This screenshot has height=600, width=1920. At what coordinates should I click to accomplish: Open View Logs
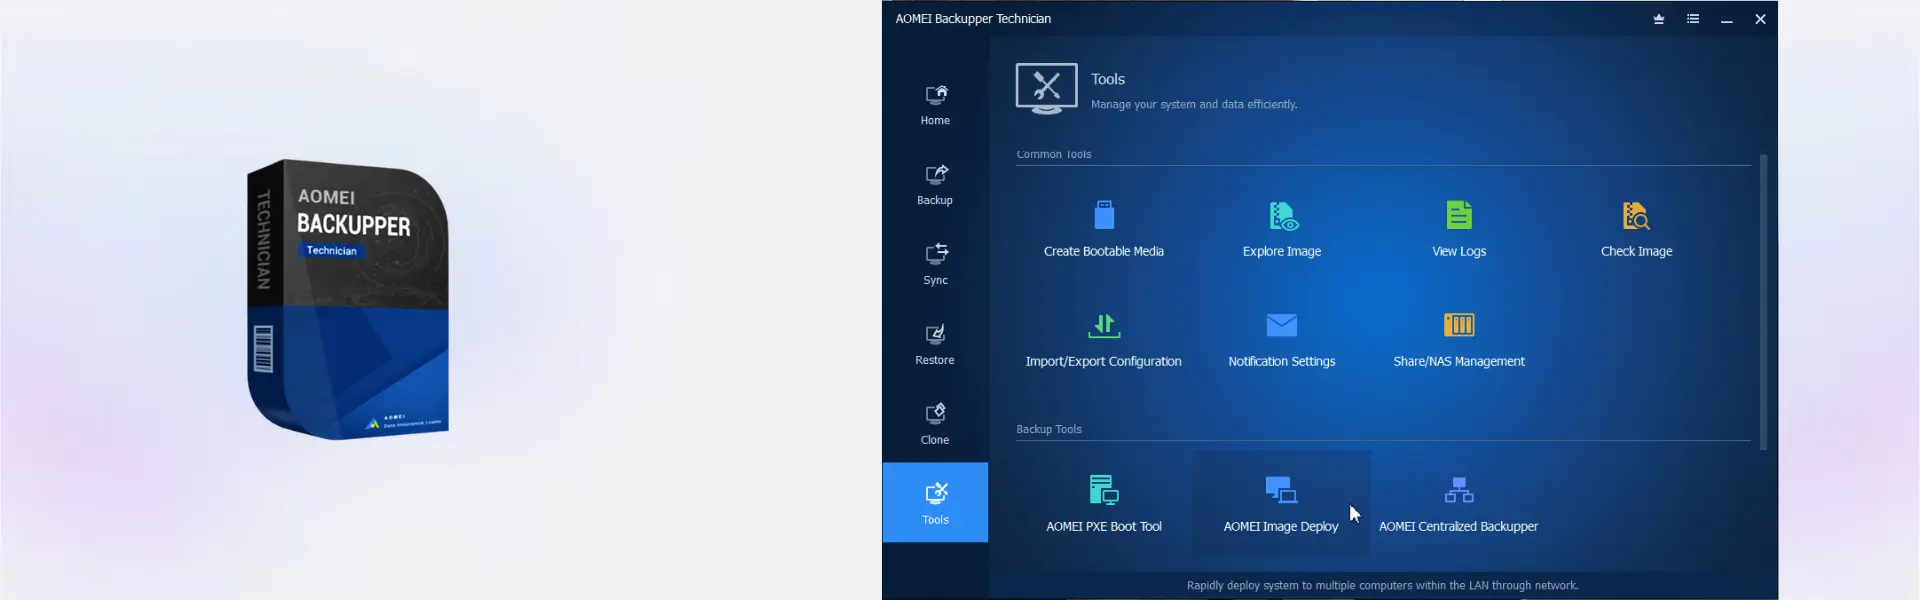(1459, 229)
